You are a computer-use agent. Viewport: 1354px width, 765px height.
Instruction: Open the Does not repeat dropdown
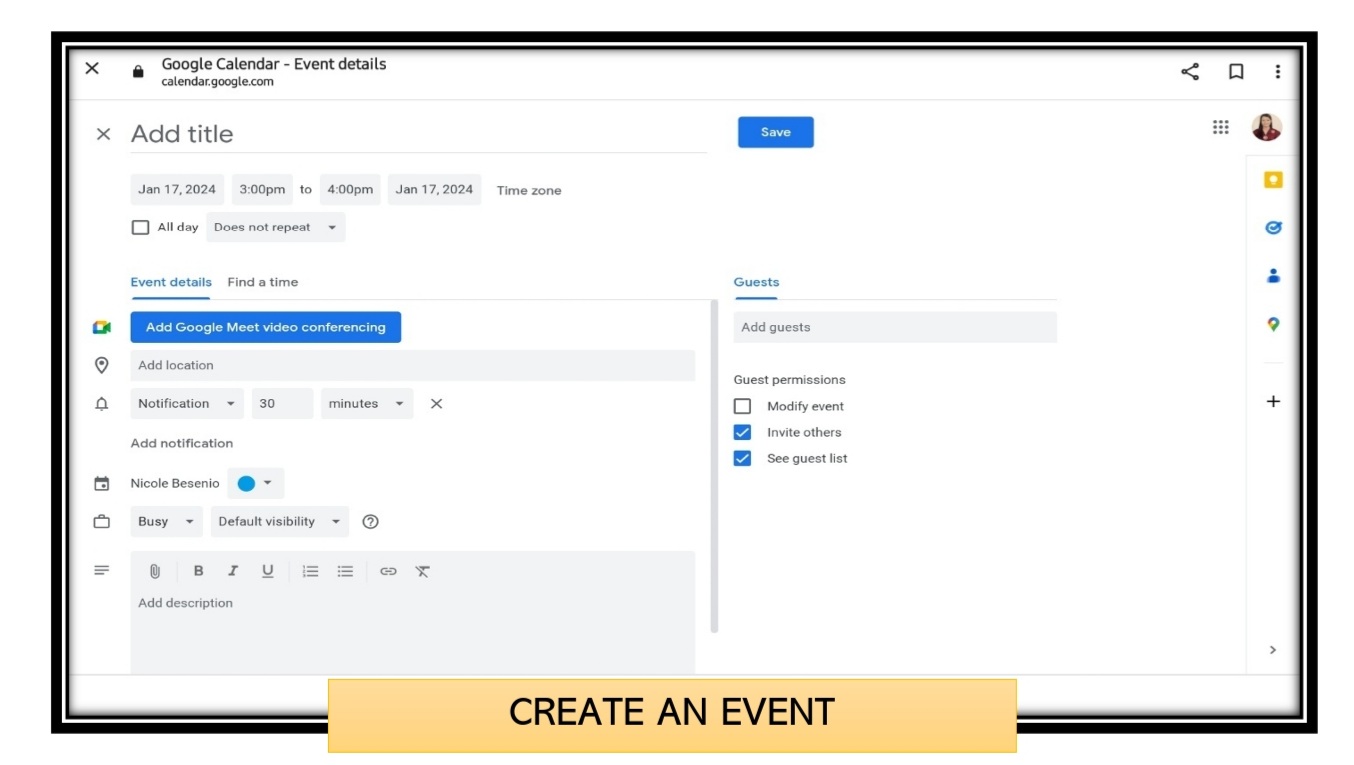tap(276, 228)
